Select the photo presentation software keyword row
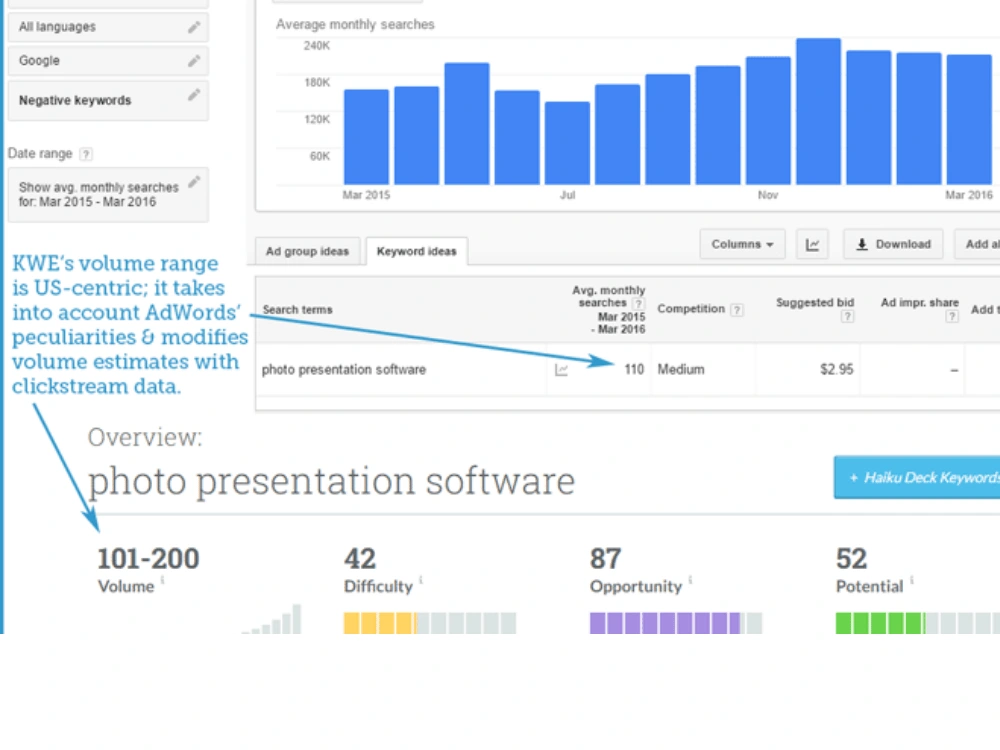 tap(628, 370)
